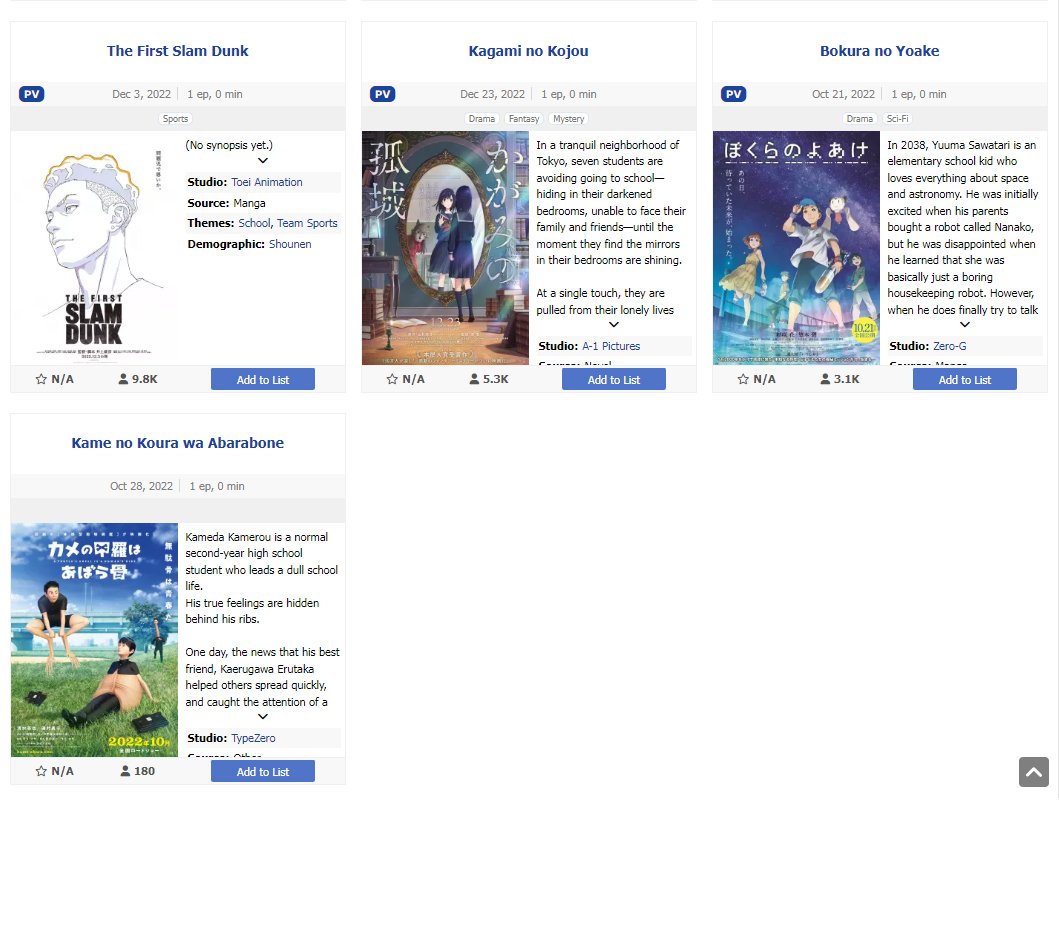Open the PV badge for Kagami no Kojou
Screen dimensions: 1059x933
click(382, 94)
